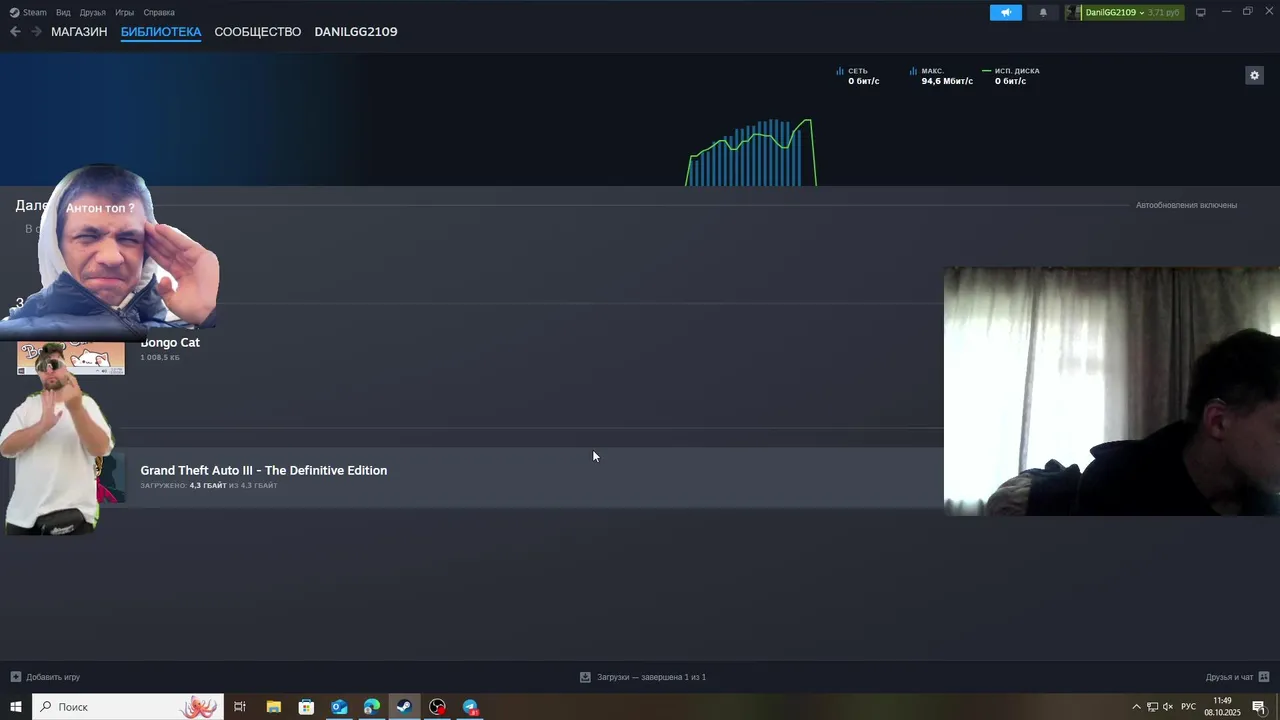Open Telegram from the taskbar
The height and width of the screenshot is (720, 1280).
point(470,707)
